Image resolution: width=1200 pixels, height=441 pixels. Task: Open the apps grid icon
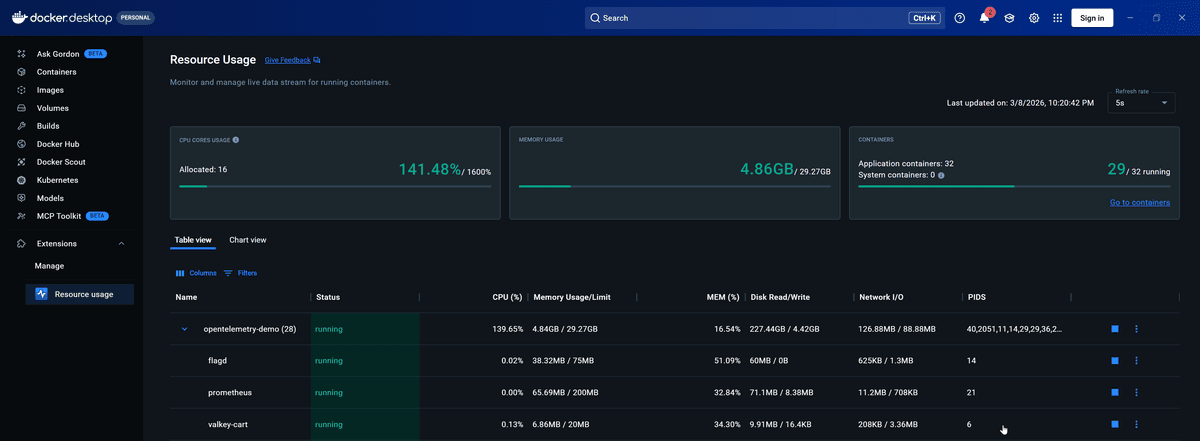click(x=1058, y=18)
